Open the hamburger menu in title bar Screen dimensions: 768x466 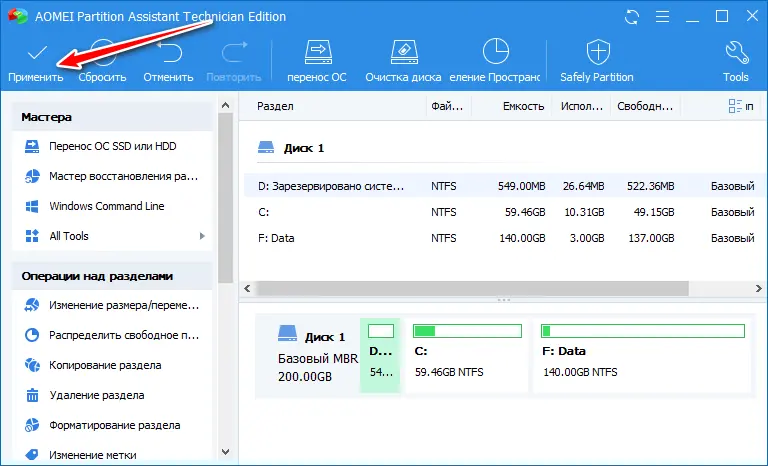coord(663,17)
